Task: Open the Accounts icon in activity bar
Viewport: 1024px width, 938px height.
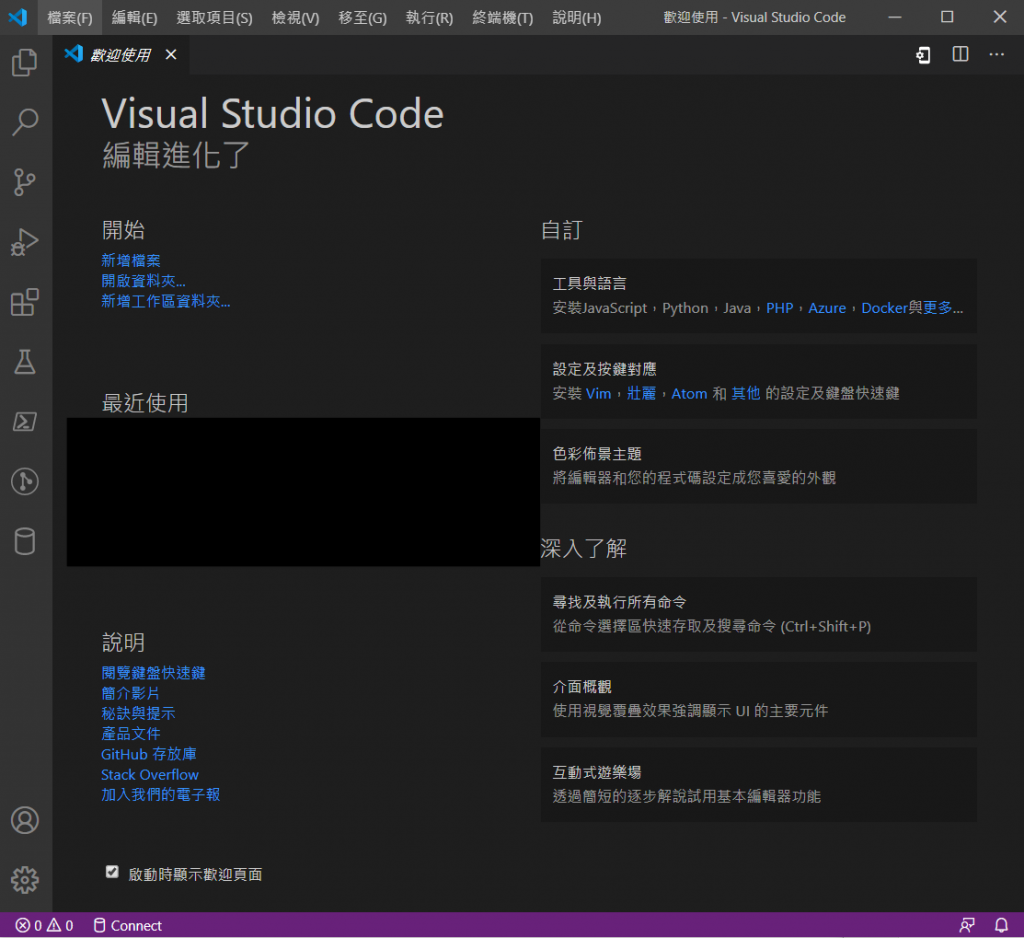Action: pyautogui.click(x=25, y=820)
